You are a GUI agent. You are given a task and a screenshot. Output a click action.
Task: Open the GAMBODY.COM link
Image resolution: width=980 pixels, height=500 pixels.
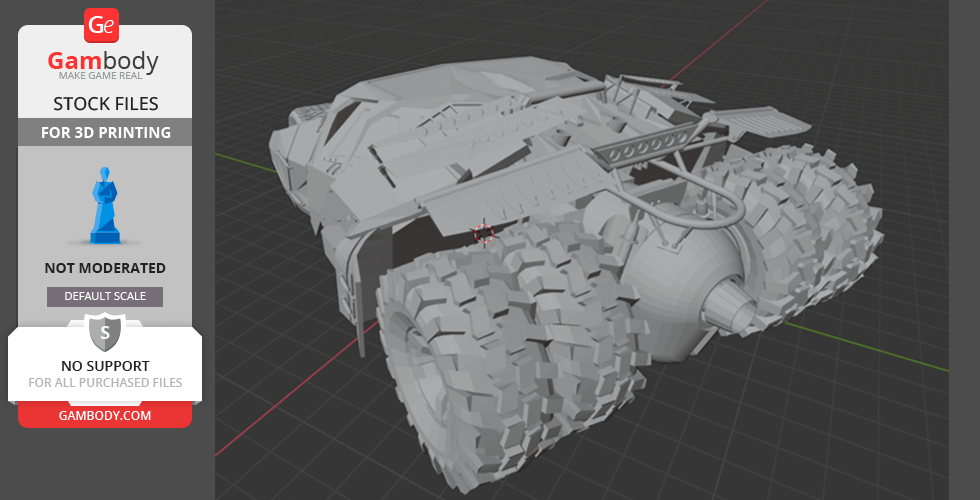(x=105, y=416)
